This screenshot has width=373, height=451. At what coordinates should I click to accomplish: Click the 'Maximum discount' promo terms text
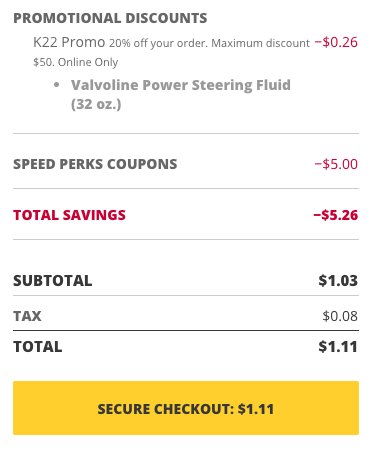click(261, 43)
